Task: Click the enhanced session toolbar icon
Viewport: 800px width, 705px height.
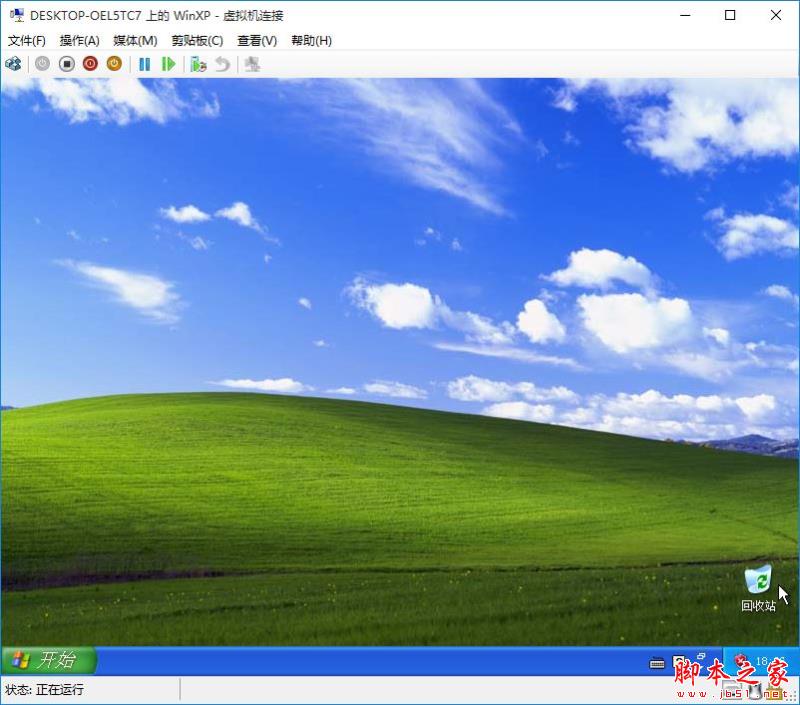Action: pyautogui.click(x=252, y=64)
